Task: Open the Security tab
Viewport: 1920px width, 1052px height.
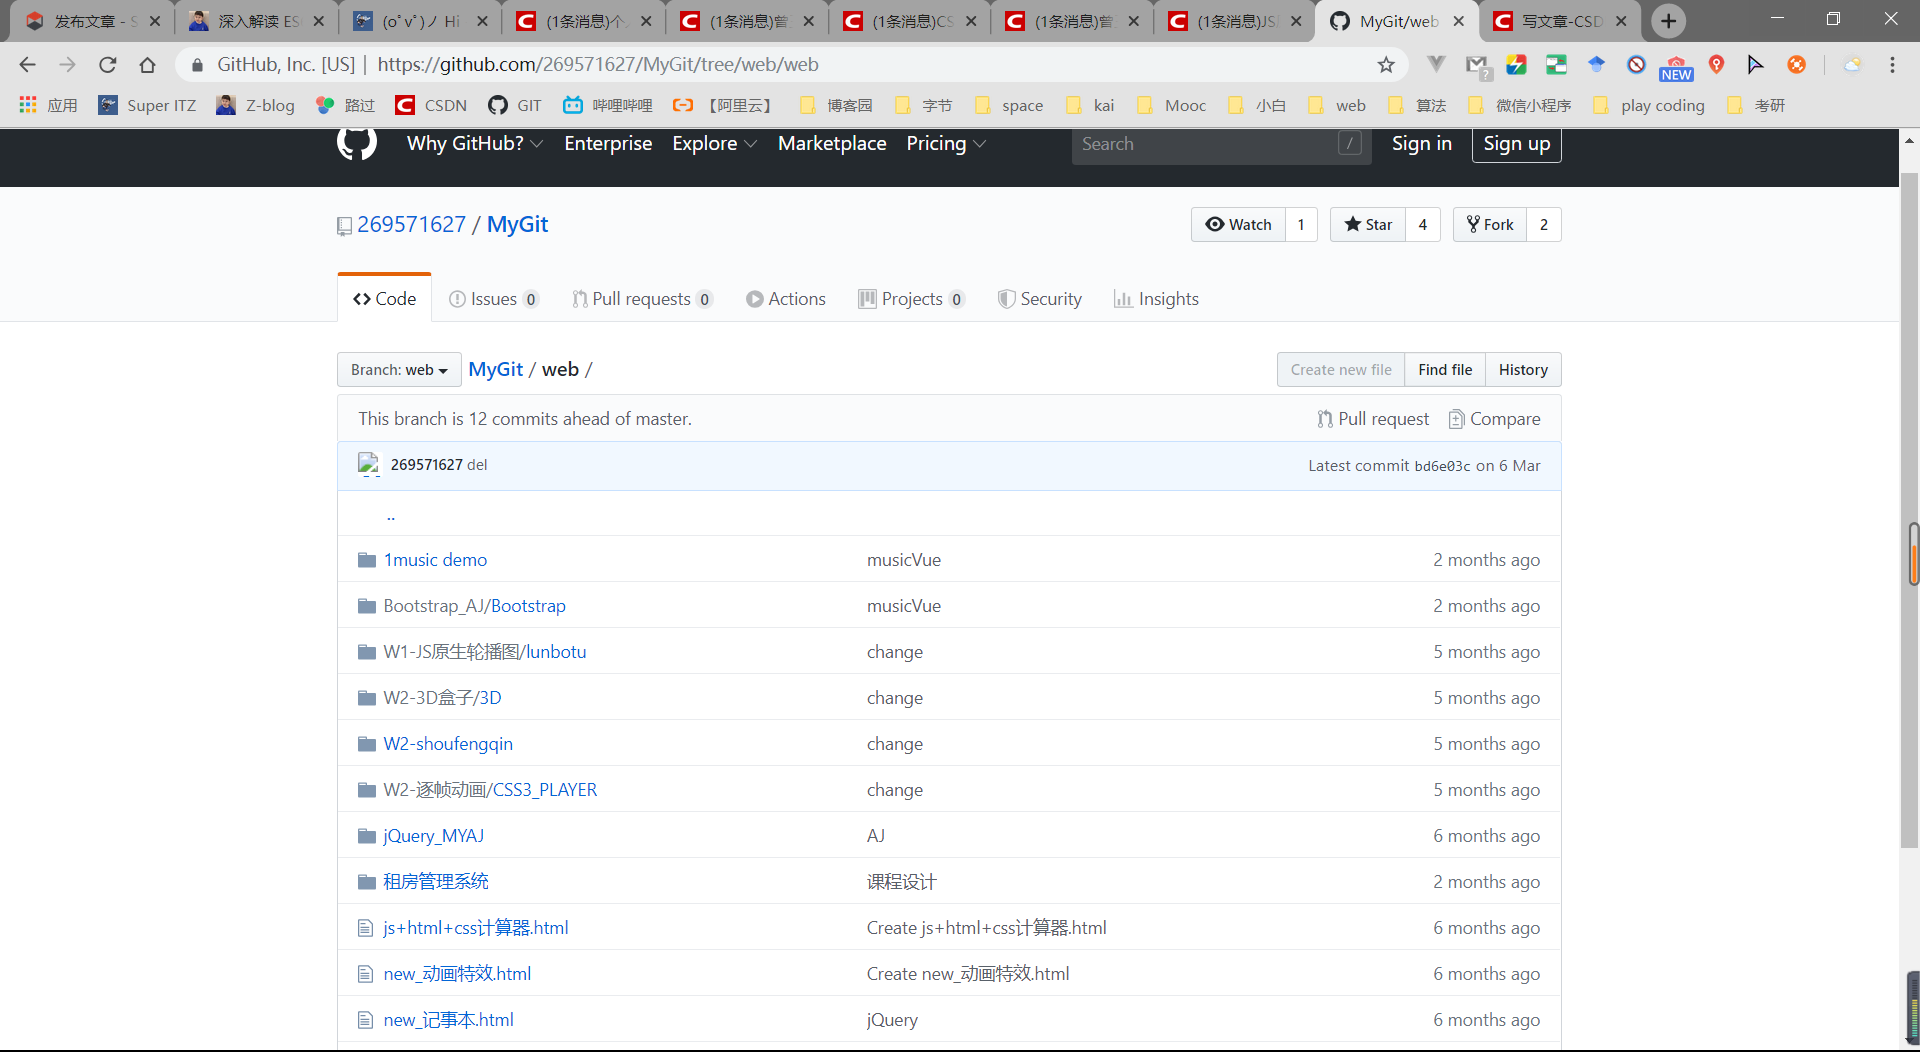Action: click(1040, 299)
